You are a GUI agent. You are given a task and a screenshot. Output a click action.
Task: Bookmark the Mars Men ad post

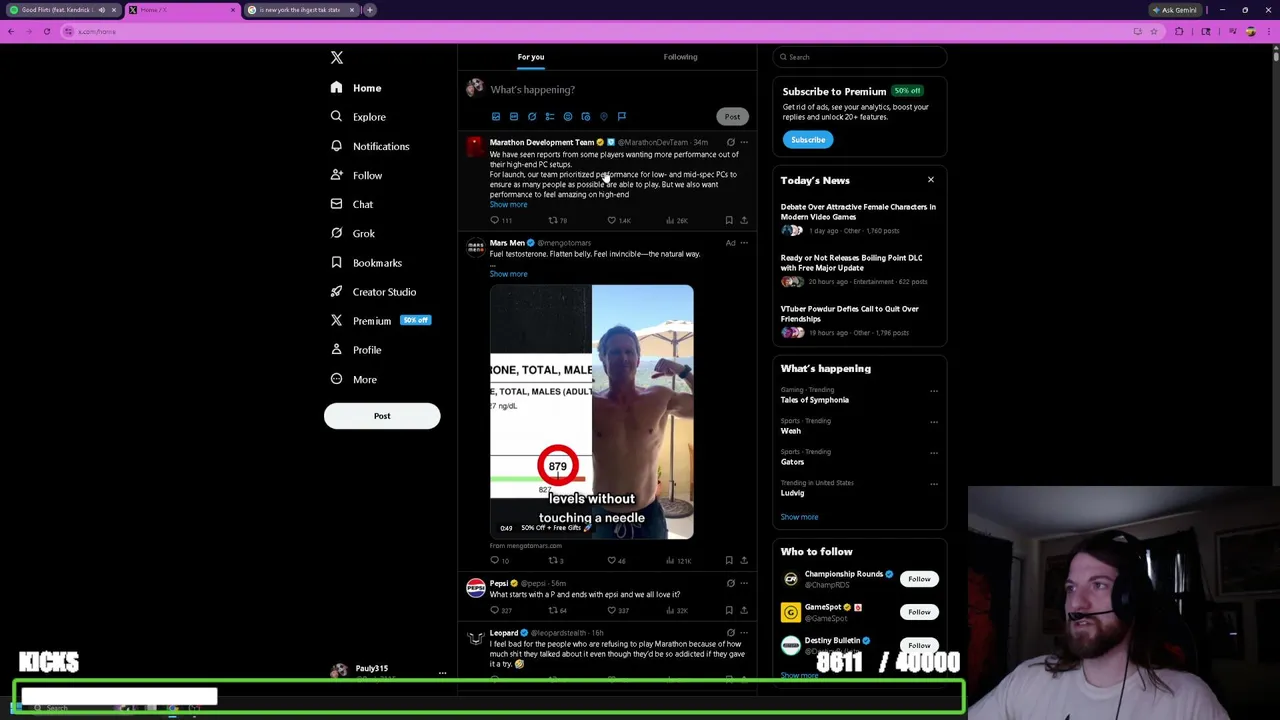[x=729, y=560]
